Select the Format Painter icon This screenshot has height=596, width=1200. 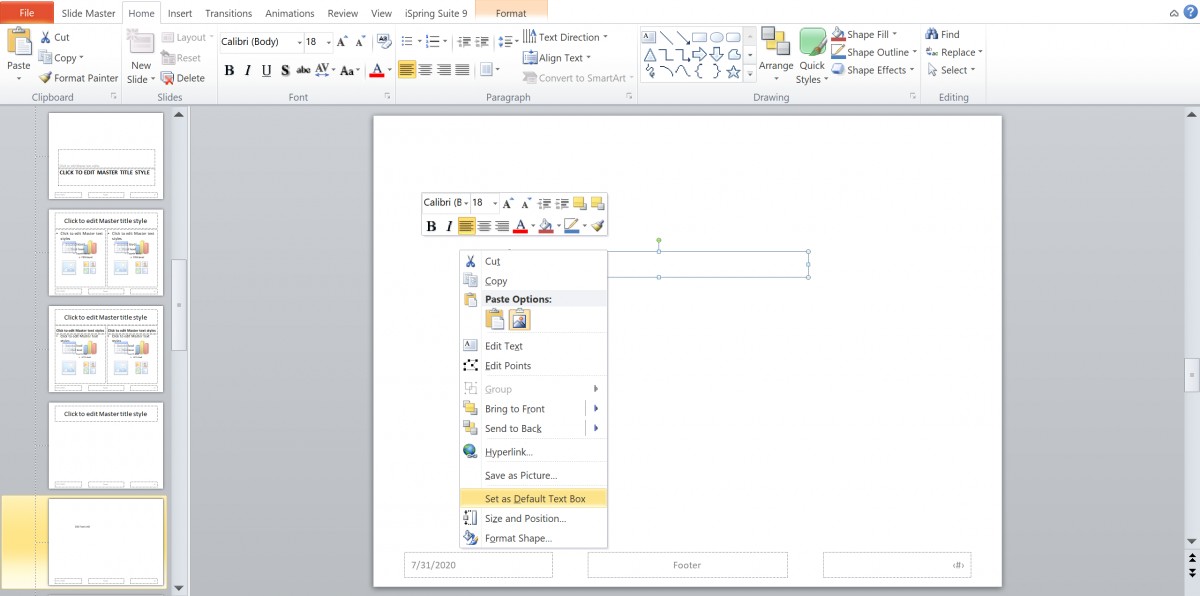[47, 77]
